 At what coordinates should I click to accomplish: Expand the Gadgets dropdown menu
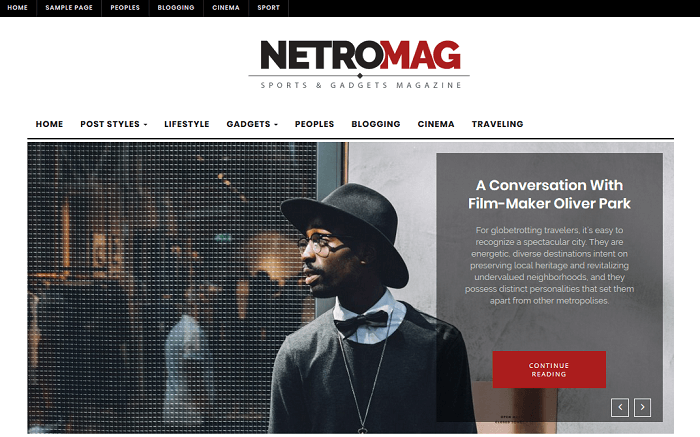pyautogui.click(x=252, y=124)
